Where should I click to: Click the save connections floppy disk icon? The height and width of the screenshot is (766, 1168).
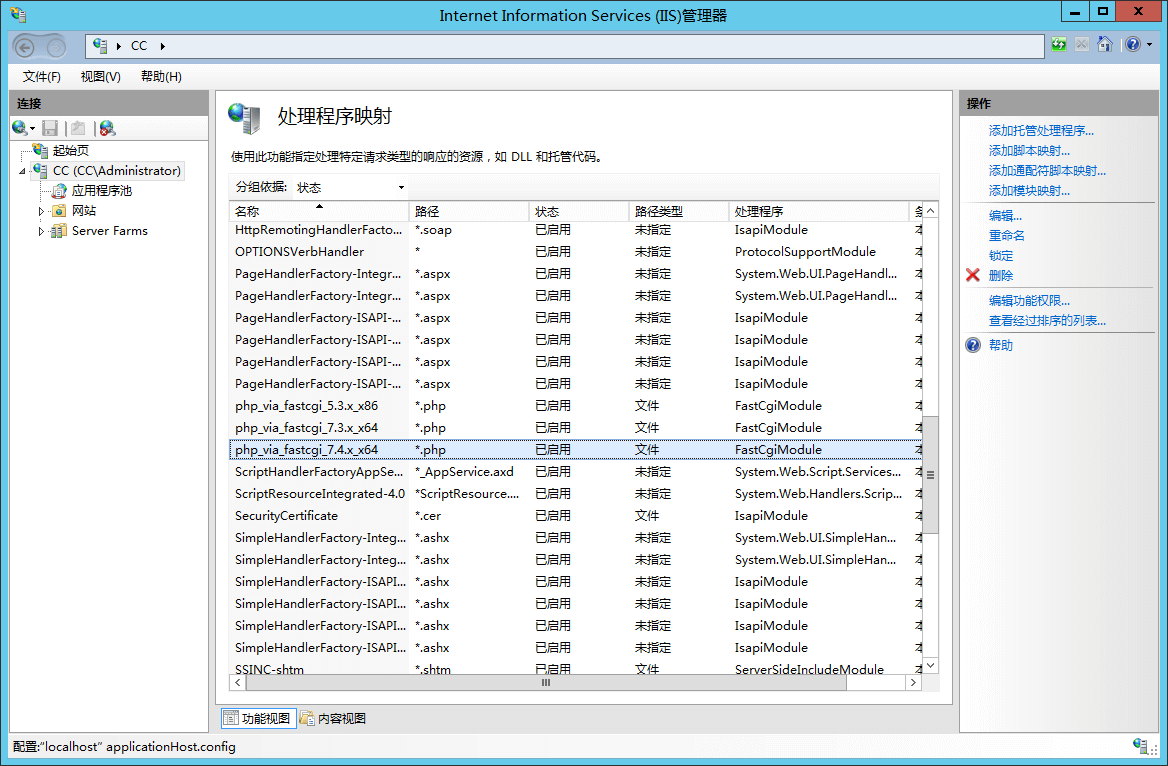coord(50,128)
